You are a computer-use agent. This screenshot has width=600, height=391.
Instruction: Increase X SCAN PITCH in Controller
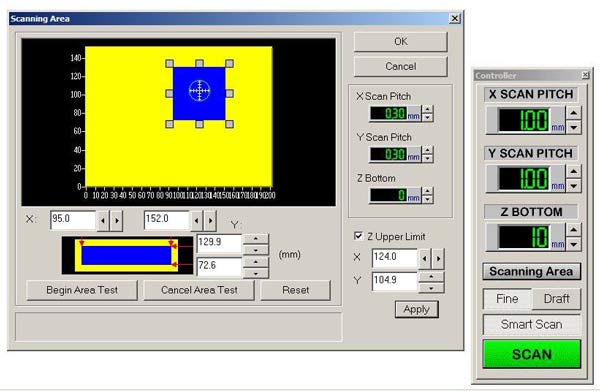click(573, 113)
